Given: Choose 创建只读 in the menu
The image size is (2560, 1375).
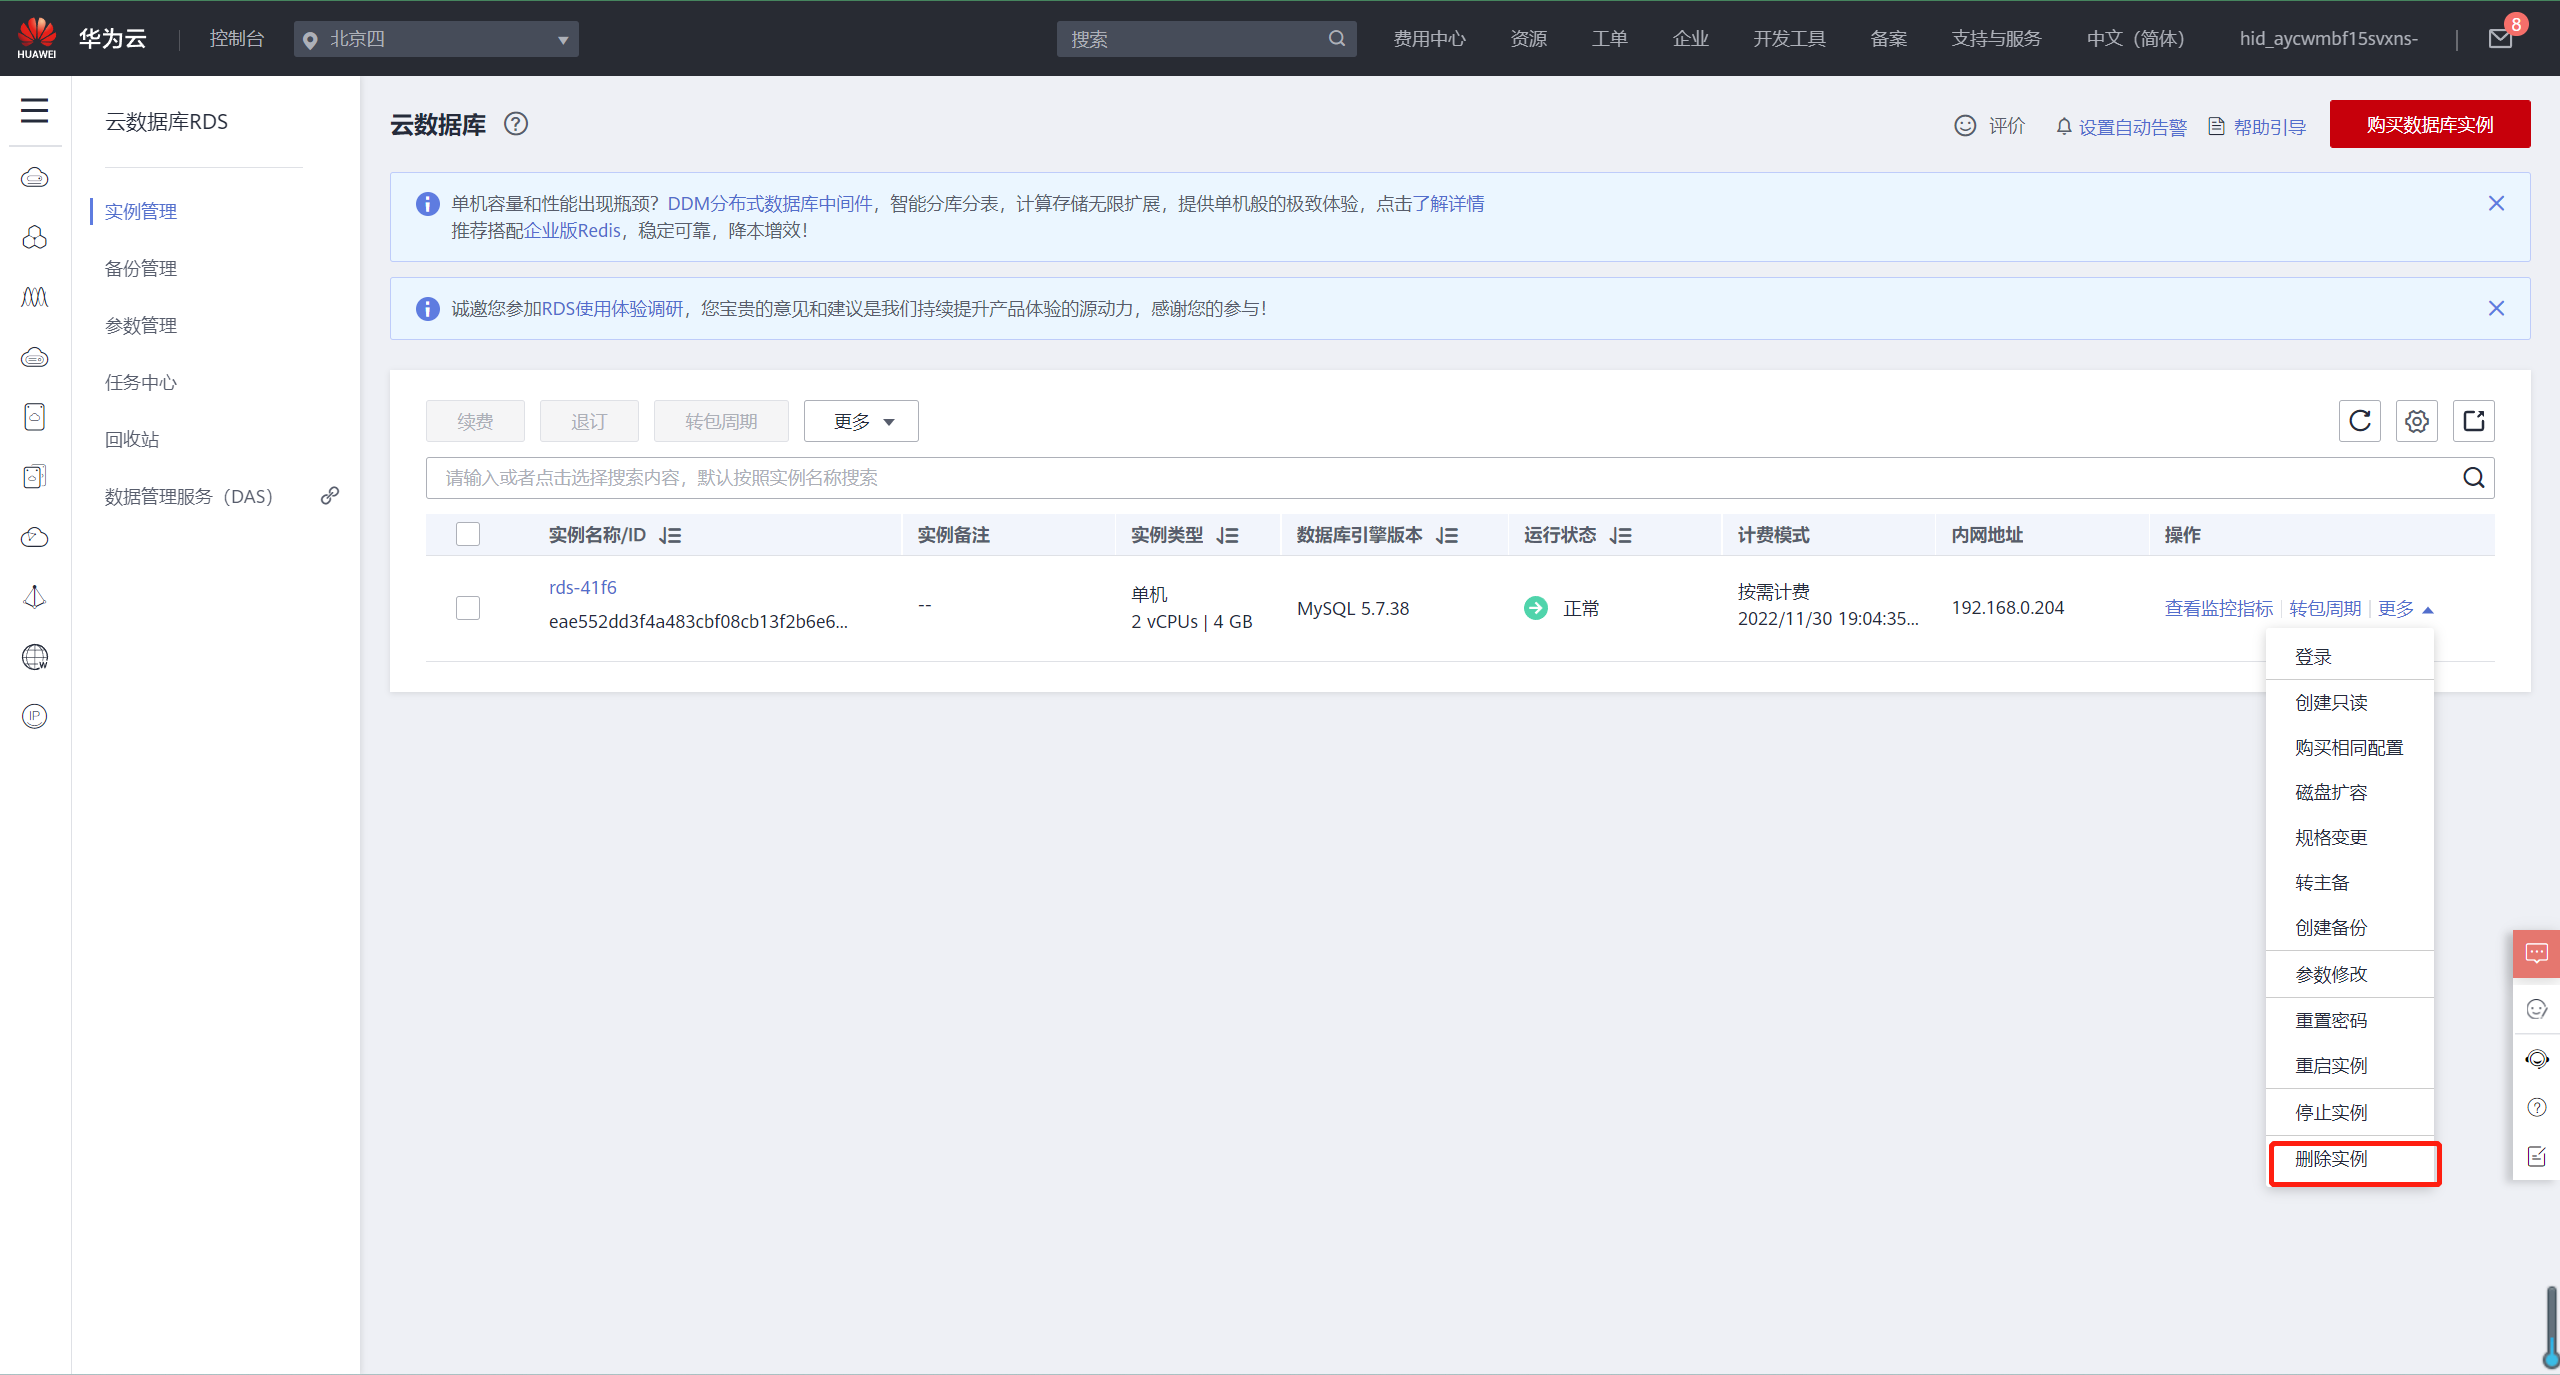Looking at the screenshot, I should coord(2350,703).
